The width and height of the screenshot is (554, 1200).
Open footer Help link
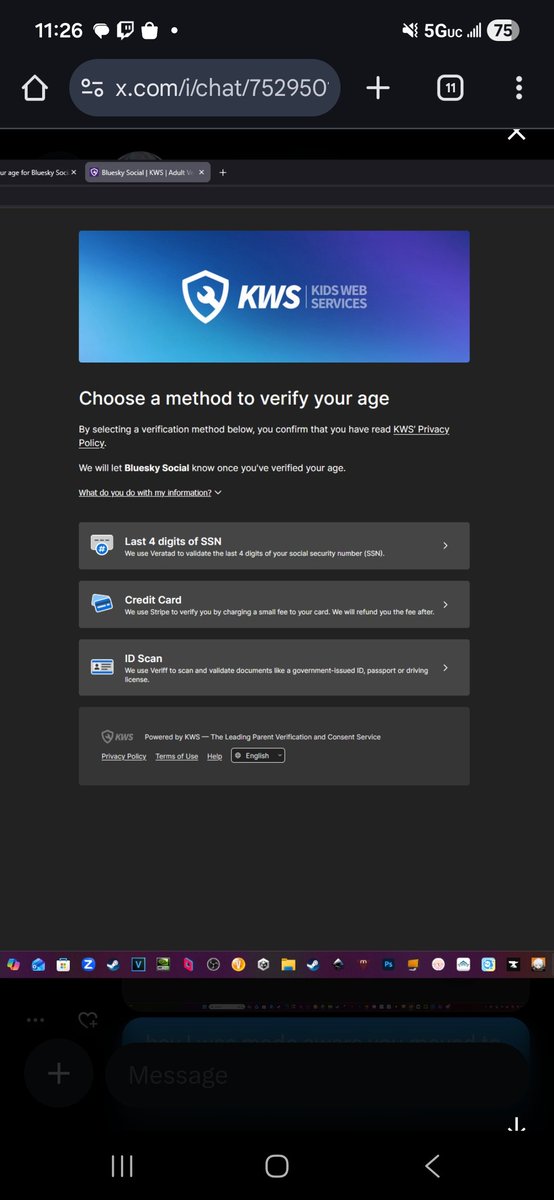click(x=214, y=756)
